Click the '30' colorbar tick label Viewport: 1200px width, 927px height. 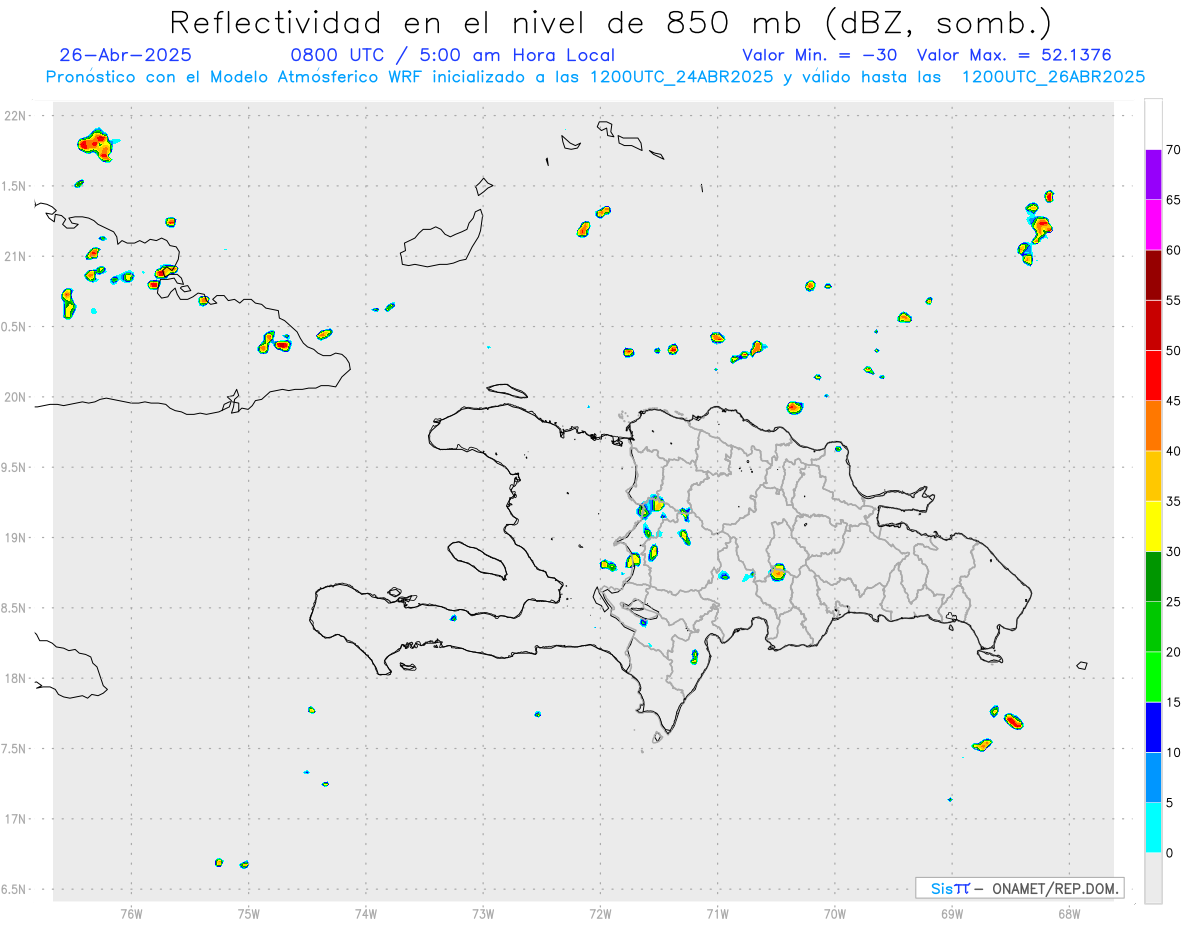[1174, 552]
